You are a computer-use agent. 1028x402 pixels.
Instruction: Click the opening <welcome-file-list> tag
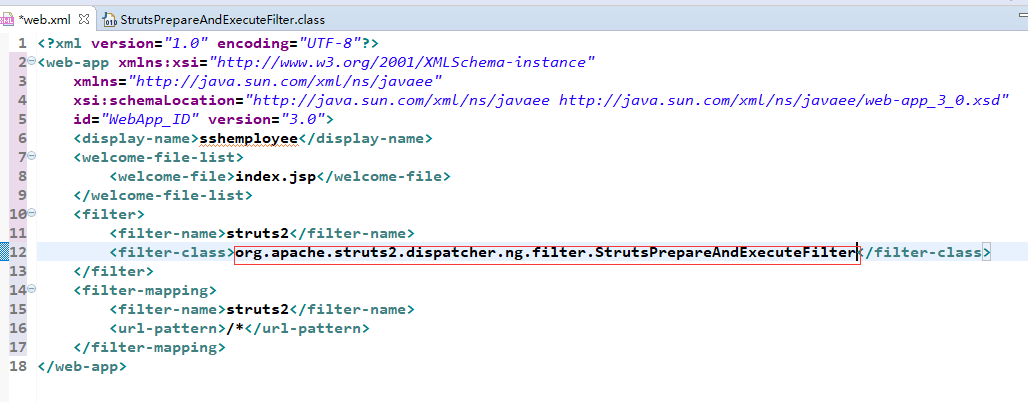pos(159,157)
